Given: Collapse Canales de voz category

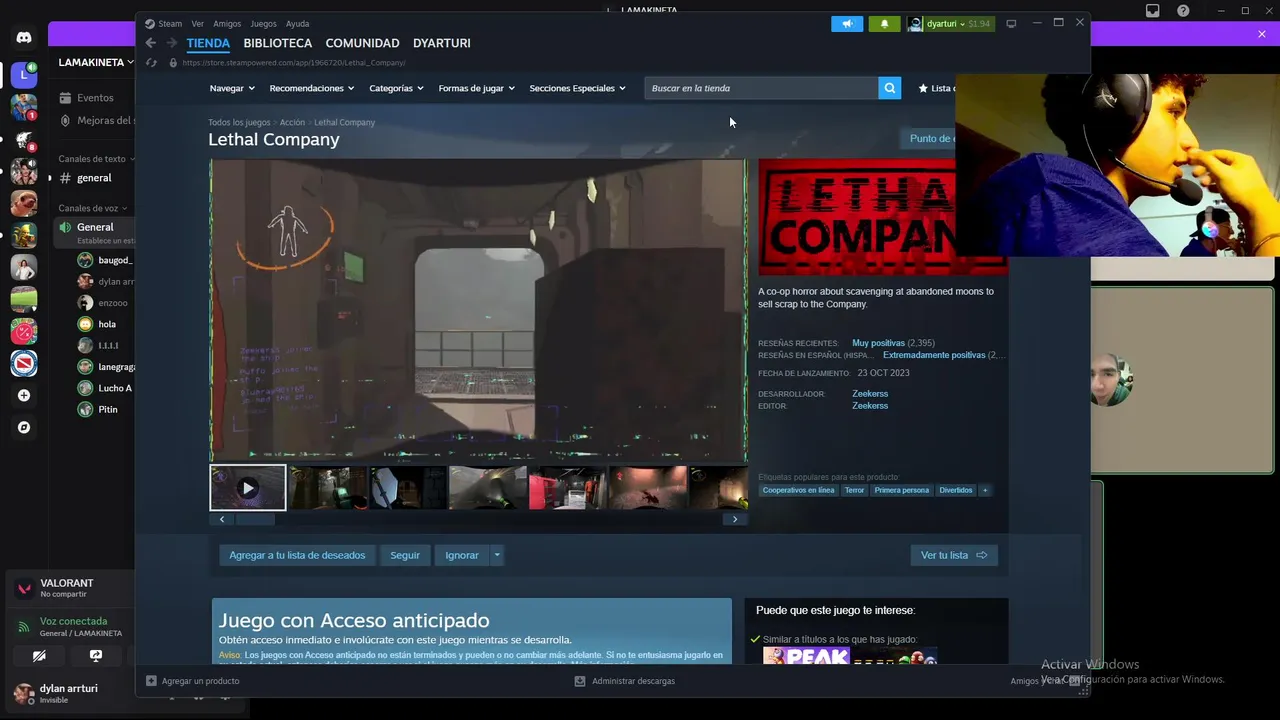Looking at the screenshot, I should click(x=91, y=208).
